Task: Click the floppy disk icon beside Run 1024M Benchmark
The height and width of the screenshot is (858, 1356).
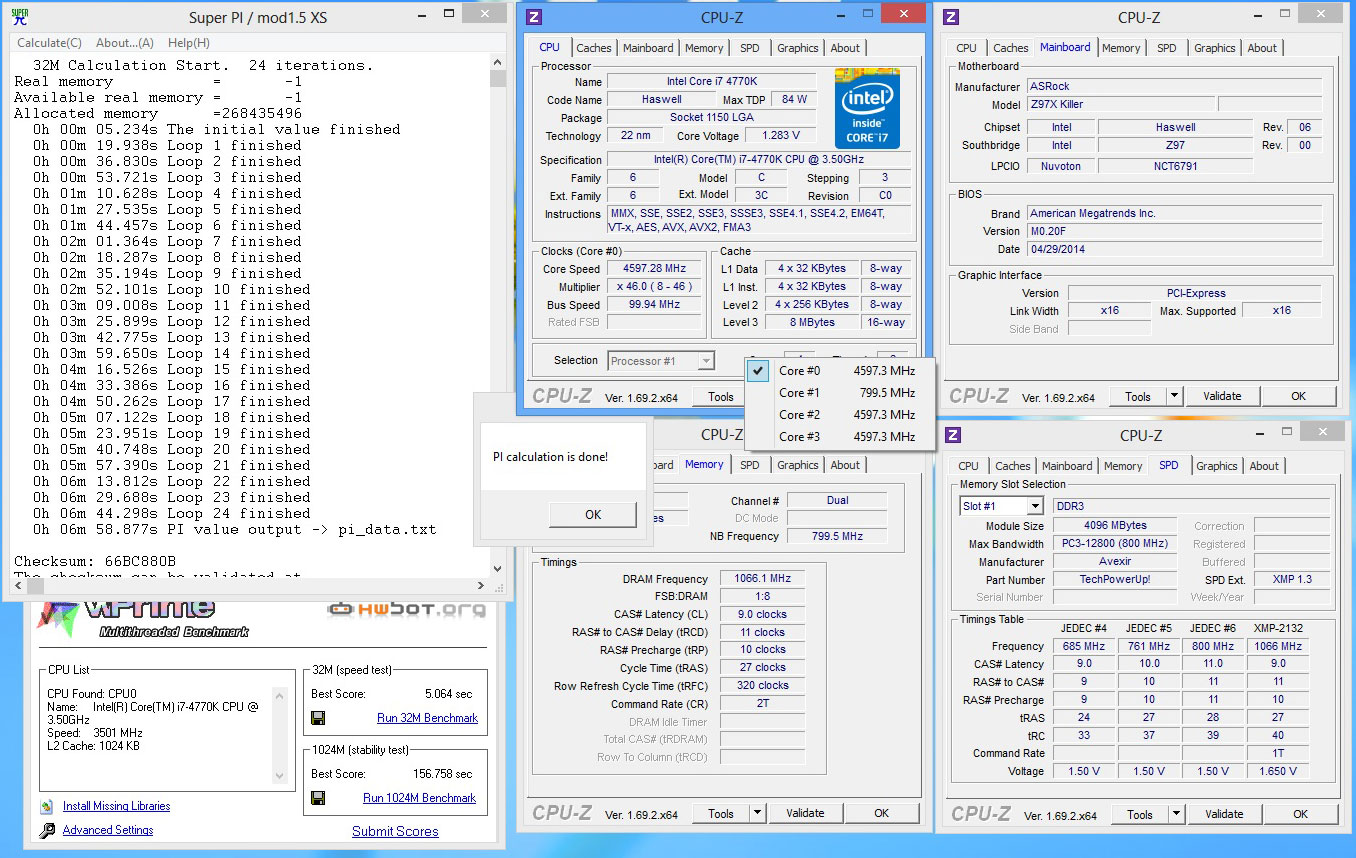Action: click(318, 798)
